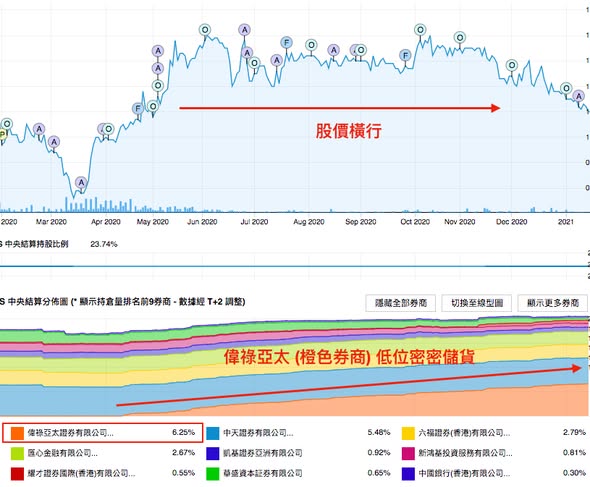
Task: Click the O marker next to the April F marker
Action: pyautogui.click(x=153, y=106)
